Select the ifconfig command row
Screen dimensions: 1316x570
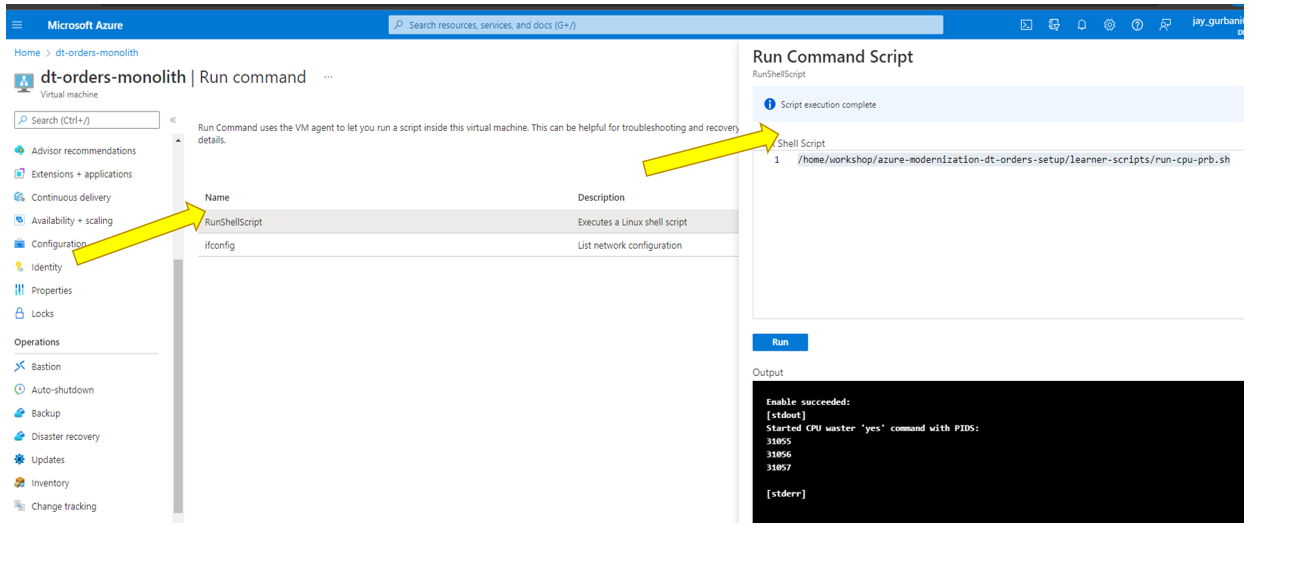click(220, 245)
